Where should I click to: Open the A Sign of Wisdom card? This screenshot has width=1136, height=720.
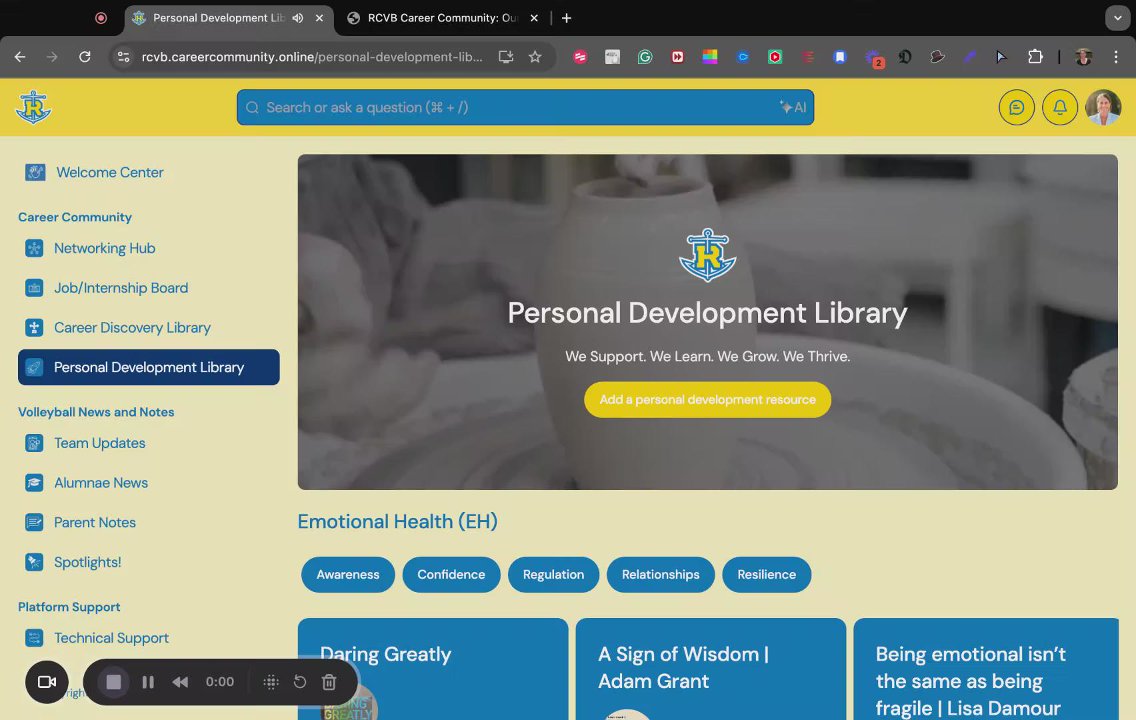[x=711, y=669]
